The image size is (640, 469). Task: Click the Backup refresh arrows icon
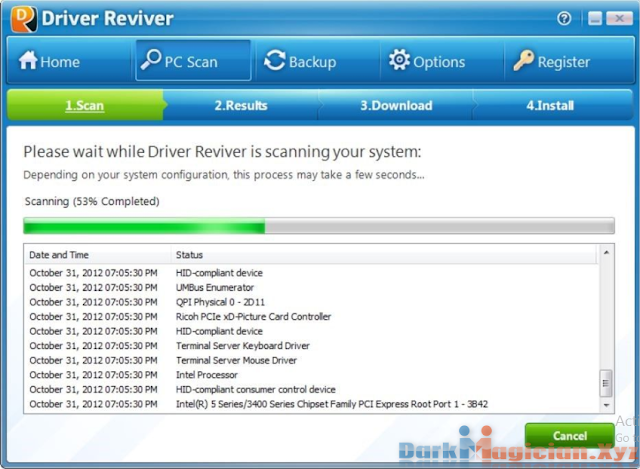pos(275,60)
